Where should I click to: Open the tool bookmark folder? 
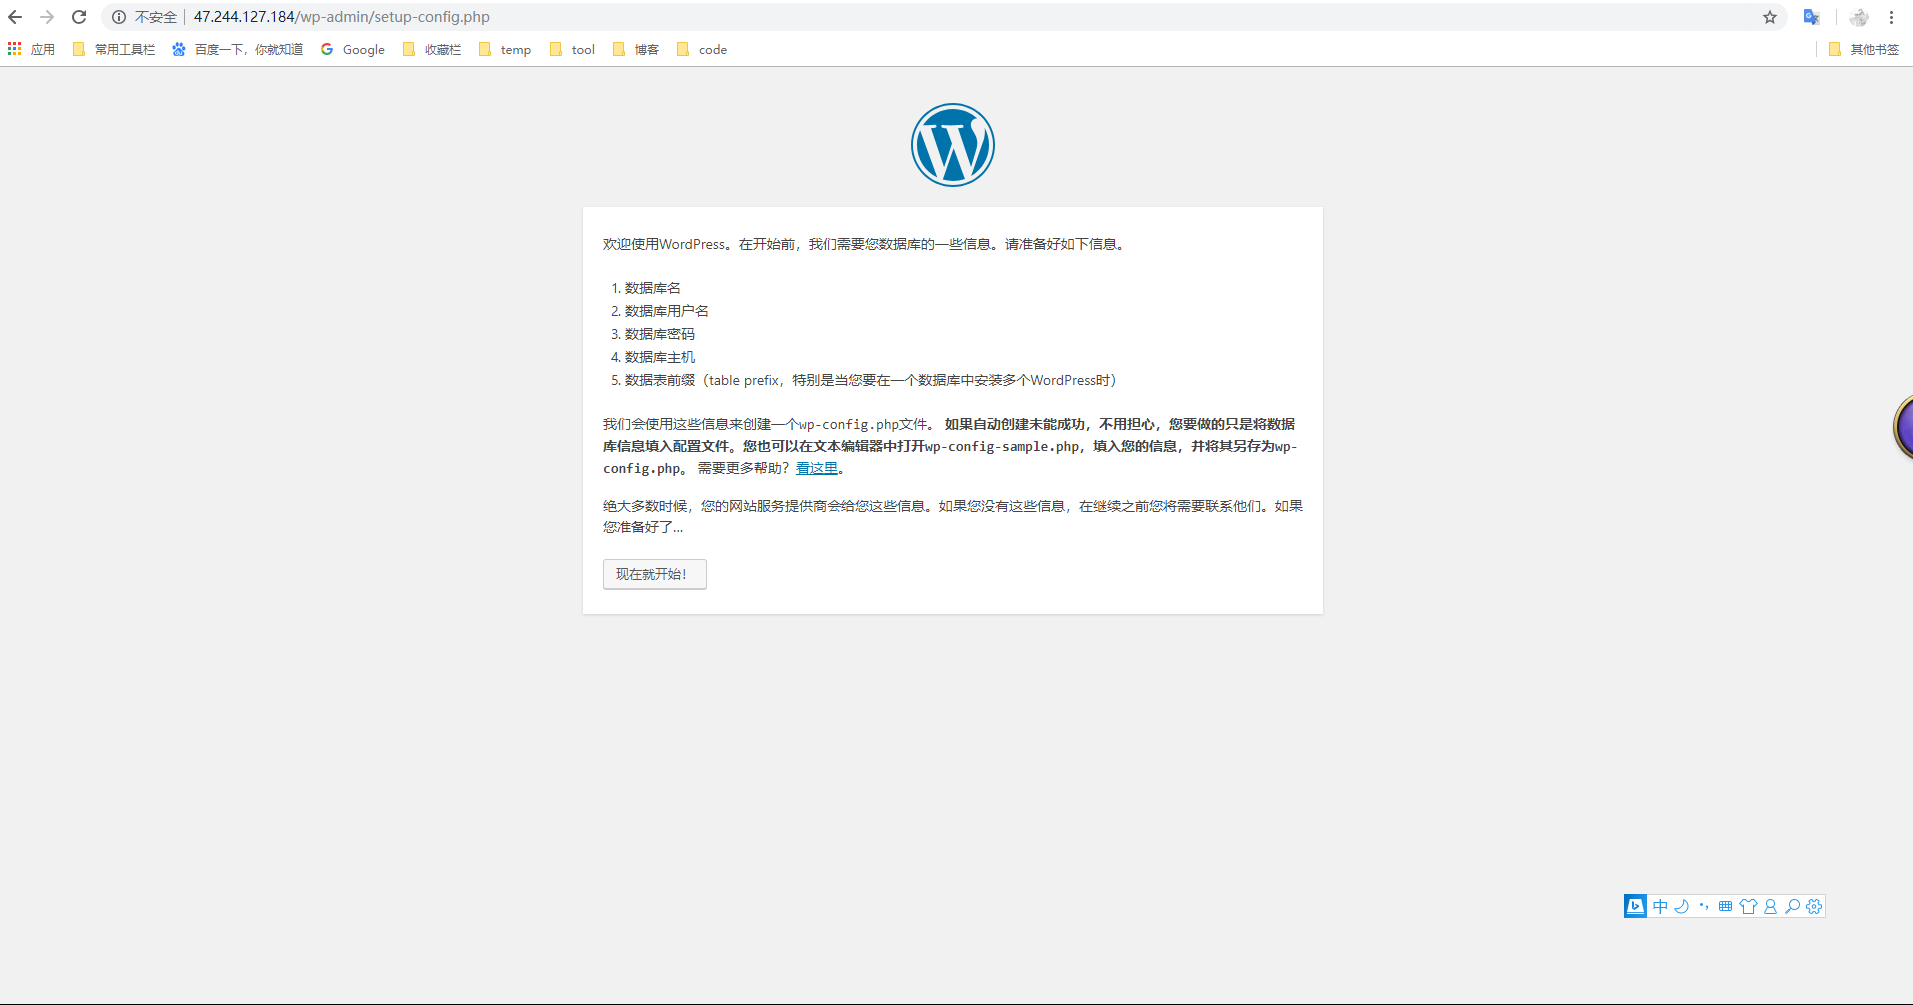[572, 49]
